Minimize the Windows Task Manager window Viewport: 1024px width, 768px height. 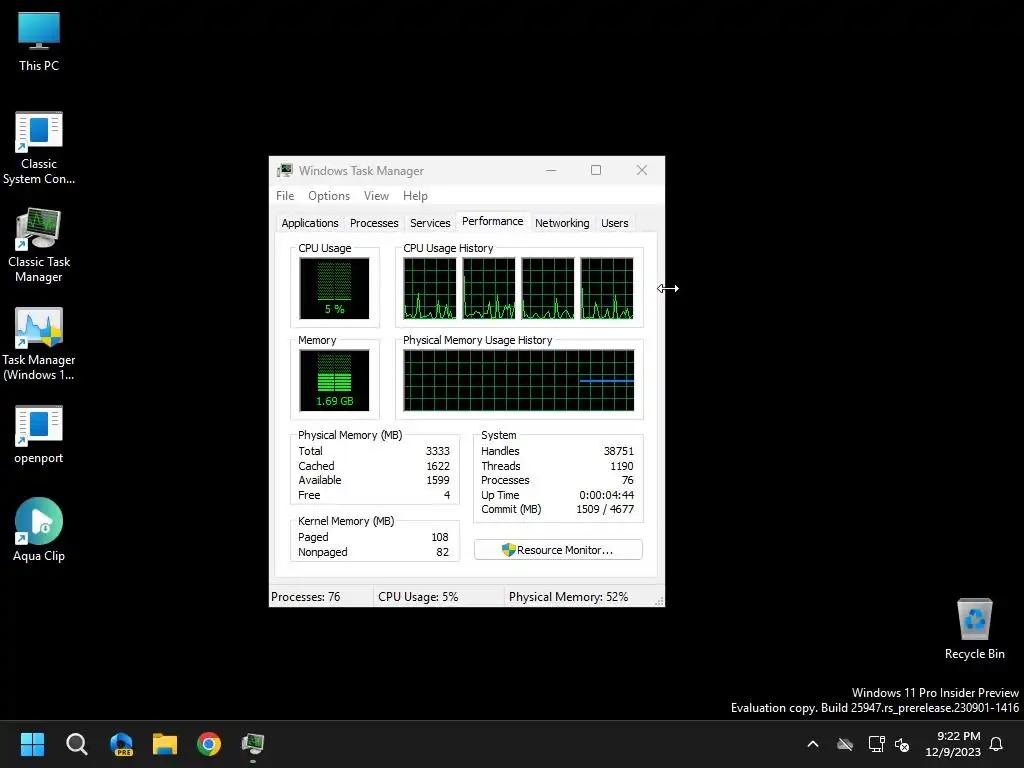[551, 170]
